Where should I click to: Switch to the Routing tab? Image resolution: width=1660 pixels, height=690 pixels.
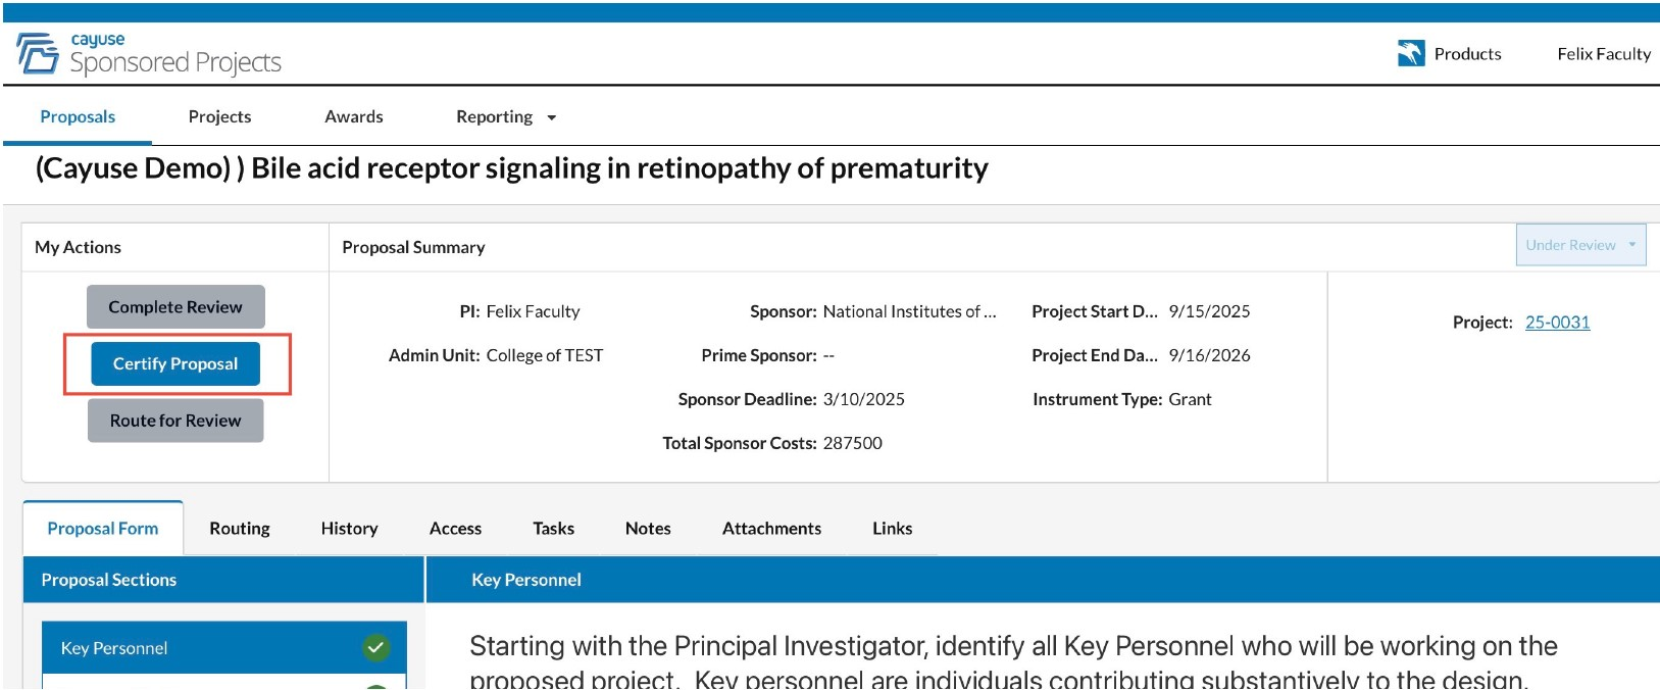(x=240, y=528)
